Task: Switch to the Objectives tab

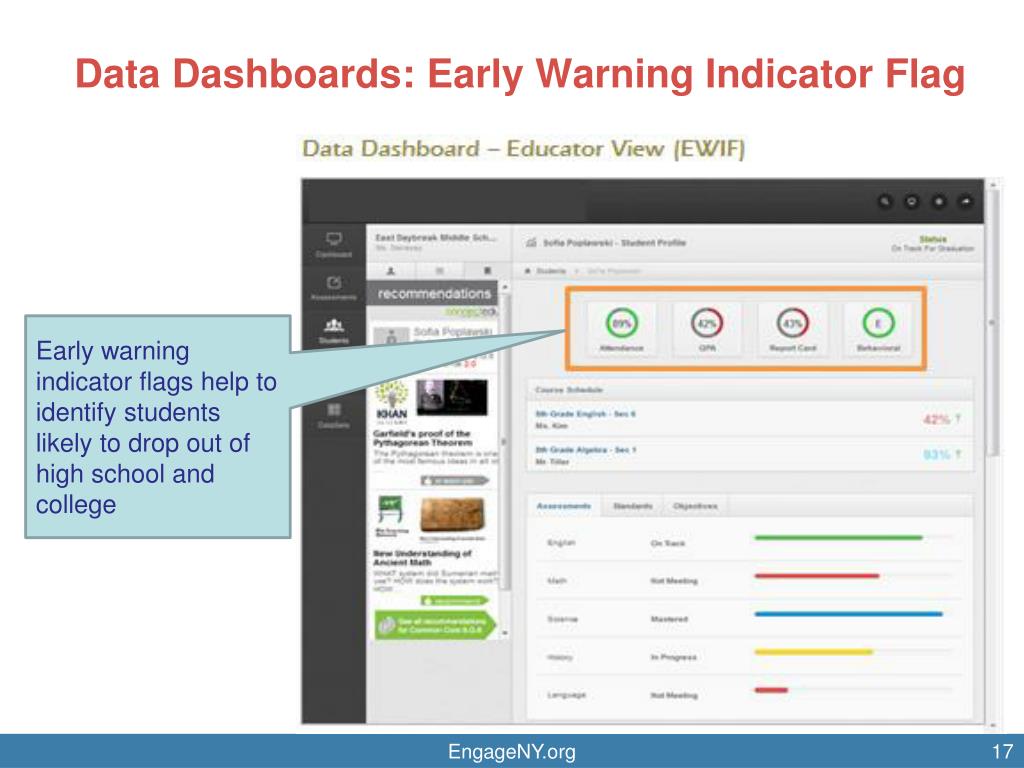Action: [695, 506]
